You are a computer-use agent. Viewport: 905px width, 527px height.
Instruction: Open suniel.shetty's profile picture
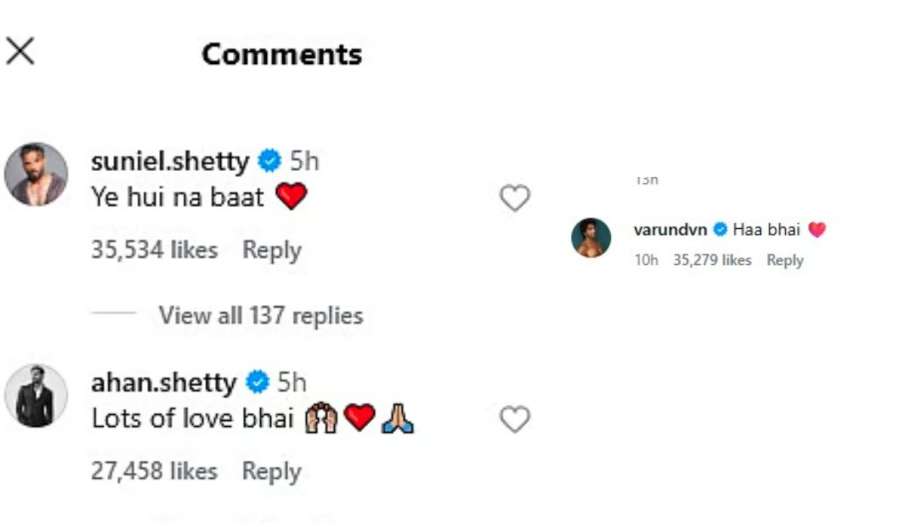[36, 174]
